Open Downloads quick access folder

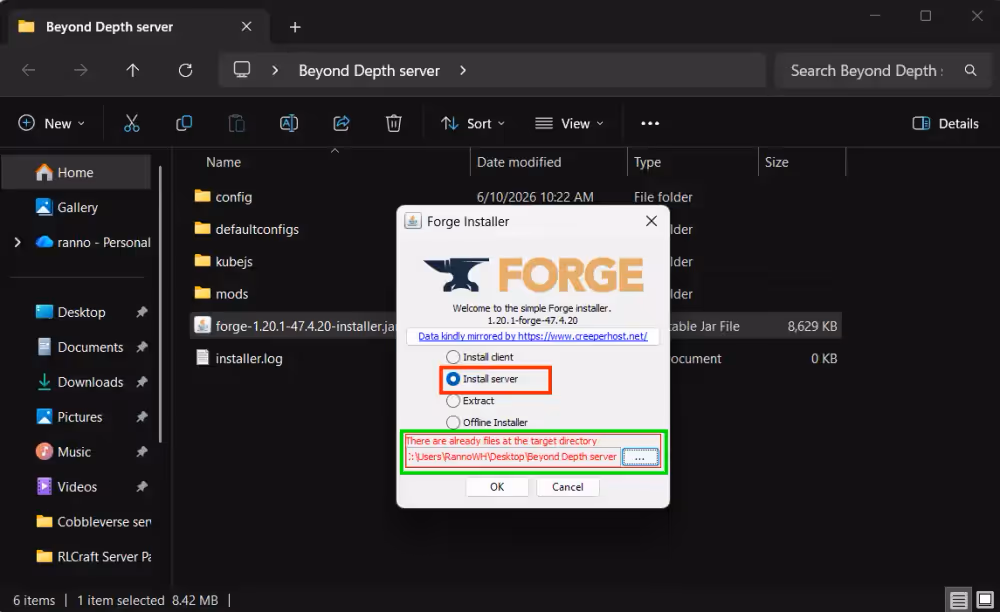tap(90, 382)
